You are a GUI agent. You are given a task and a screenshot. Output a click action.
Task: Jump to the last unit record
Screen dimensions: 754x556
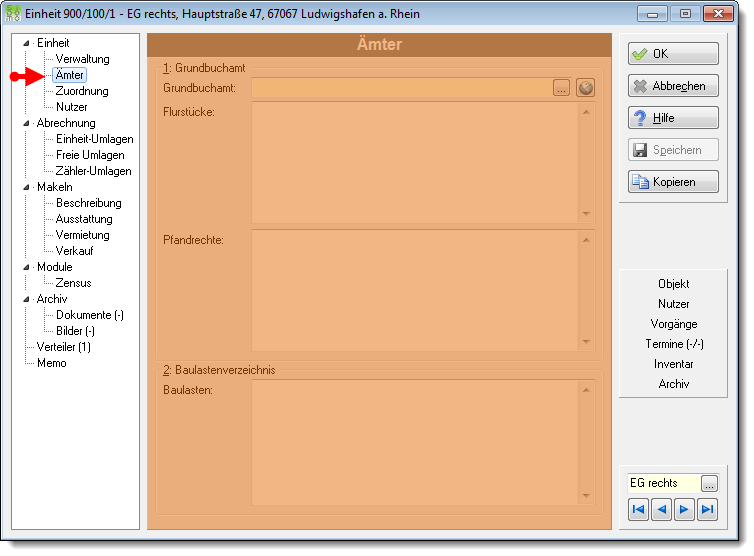(707, 509)
